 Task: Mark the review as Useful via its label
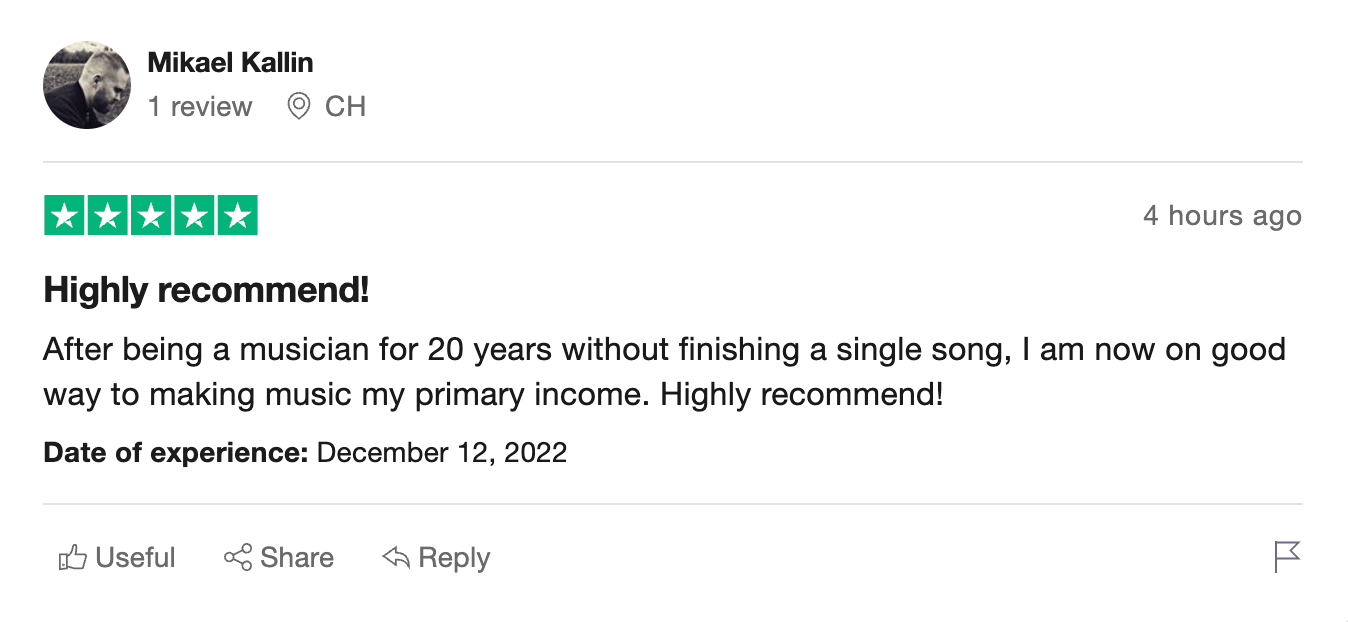pos(135,558)
